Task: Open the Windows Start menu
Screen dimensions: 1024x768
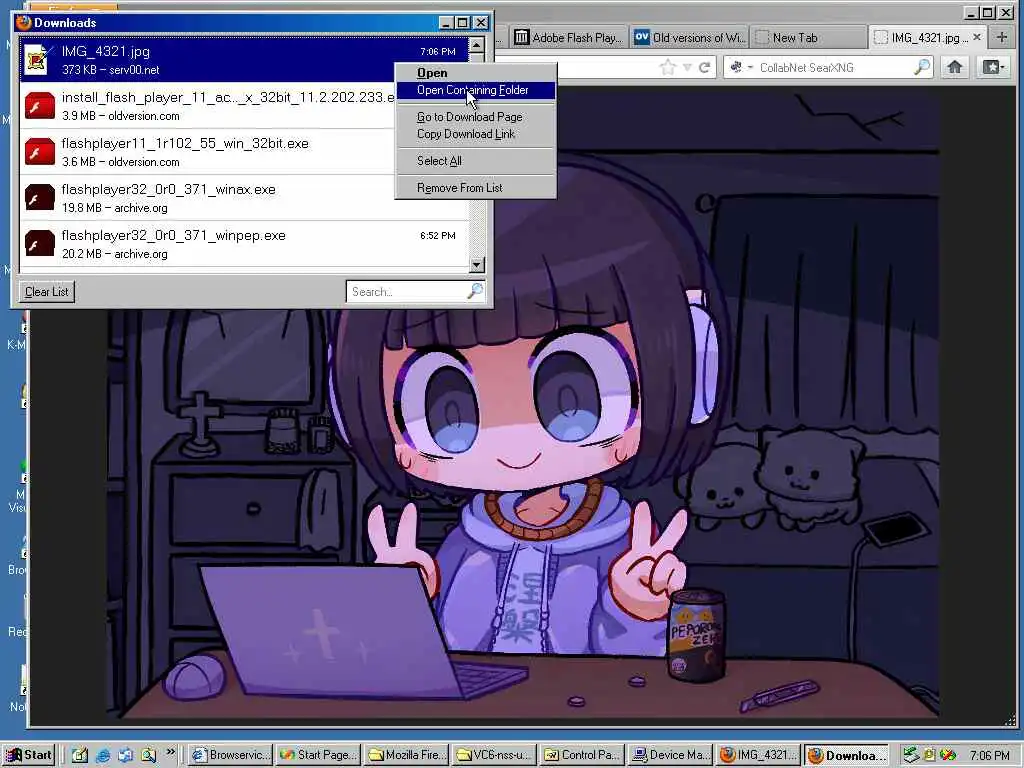Action: 28,755
